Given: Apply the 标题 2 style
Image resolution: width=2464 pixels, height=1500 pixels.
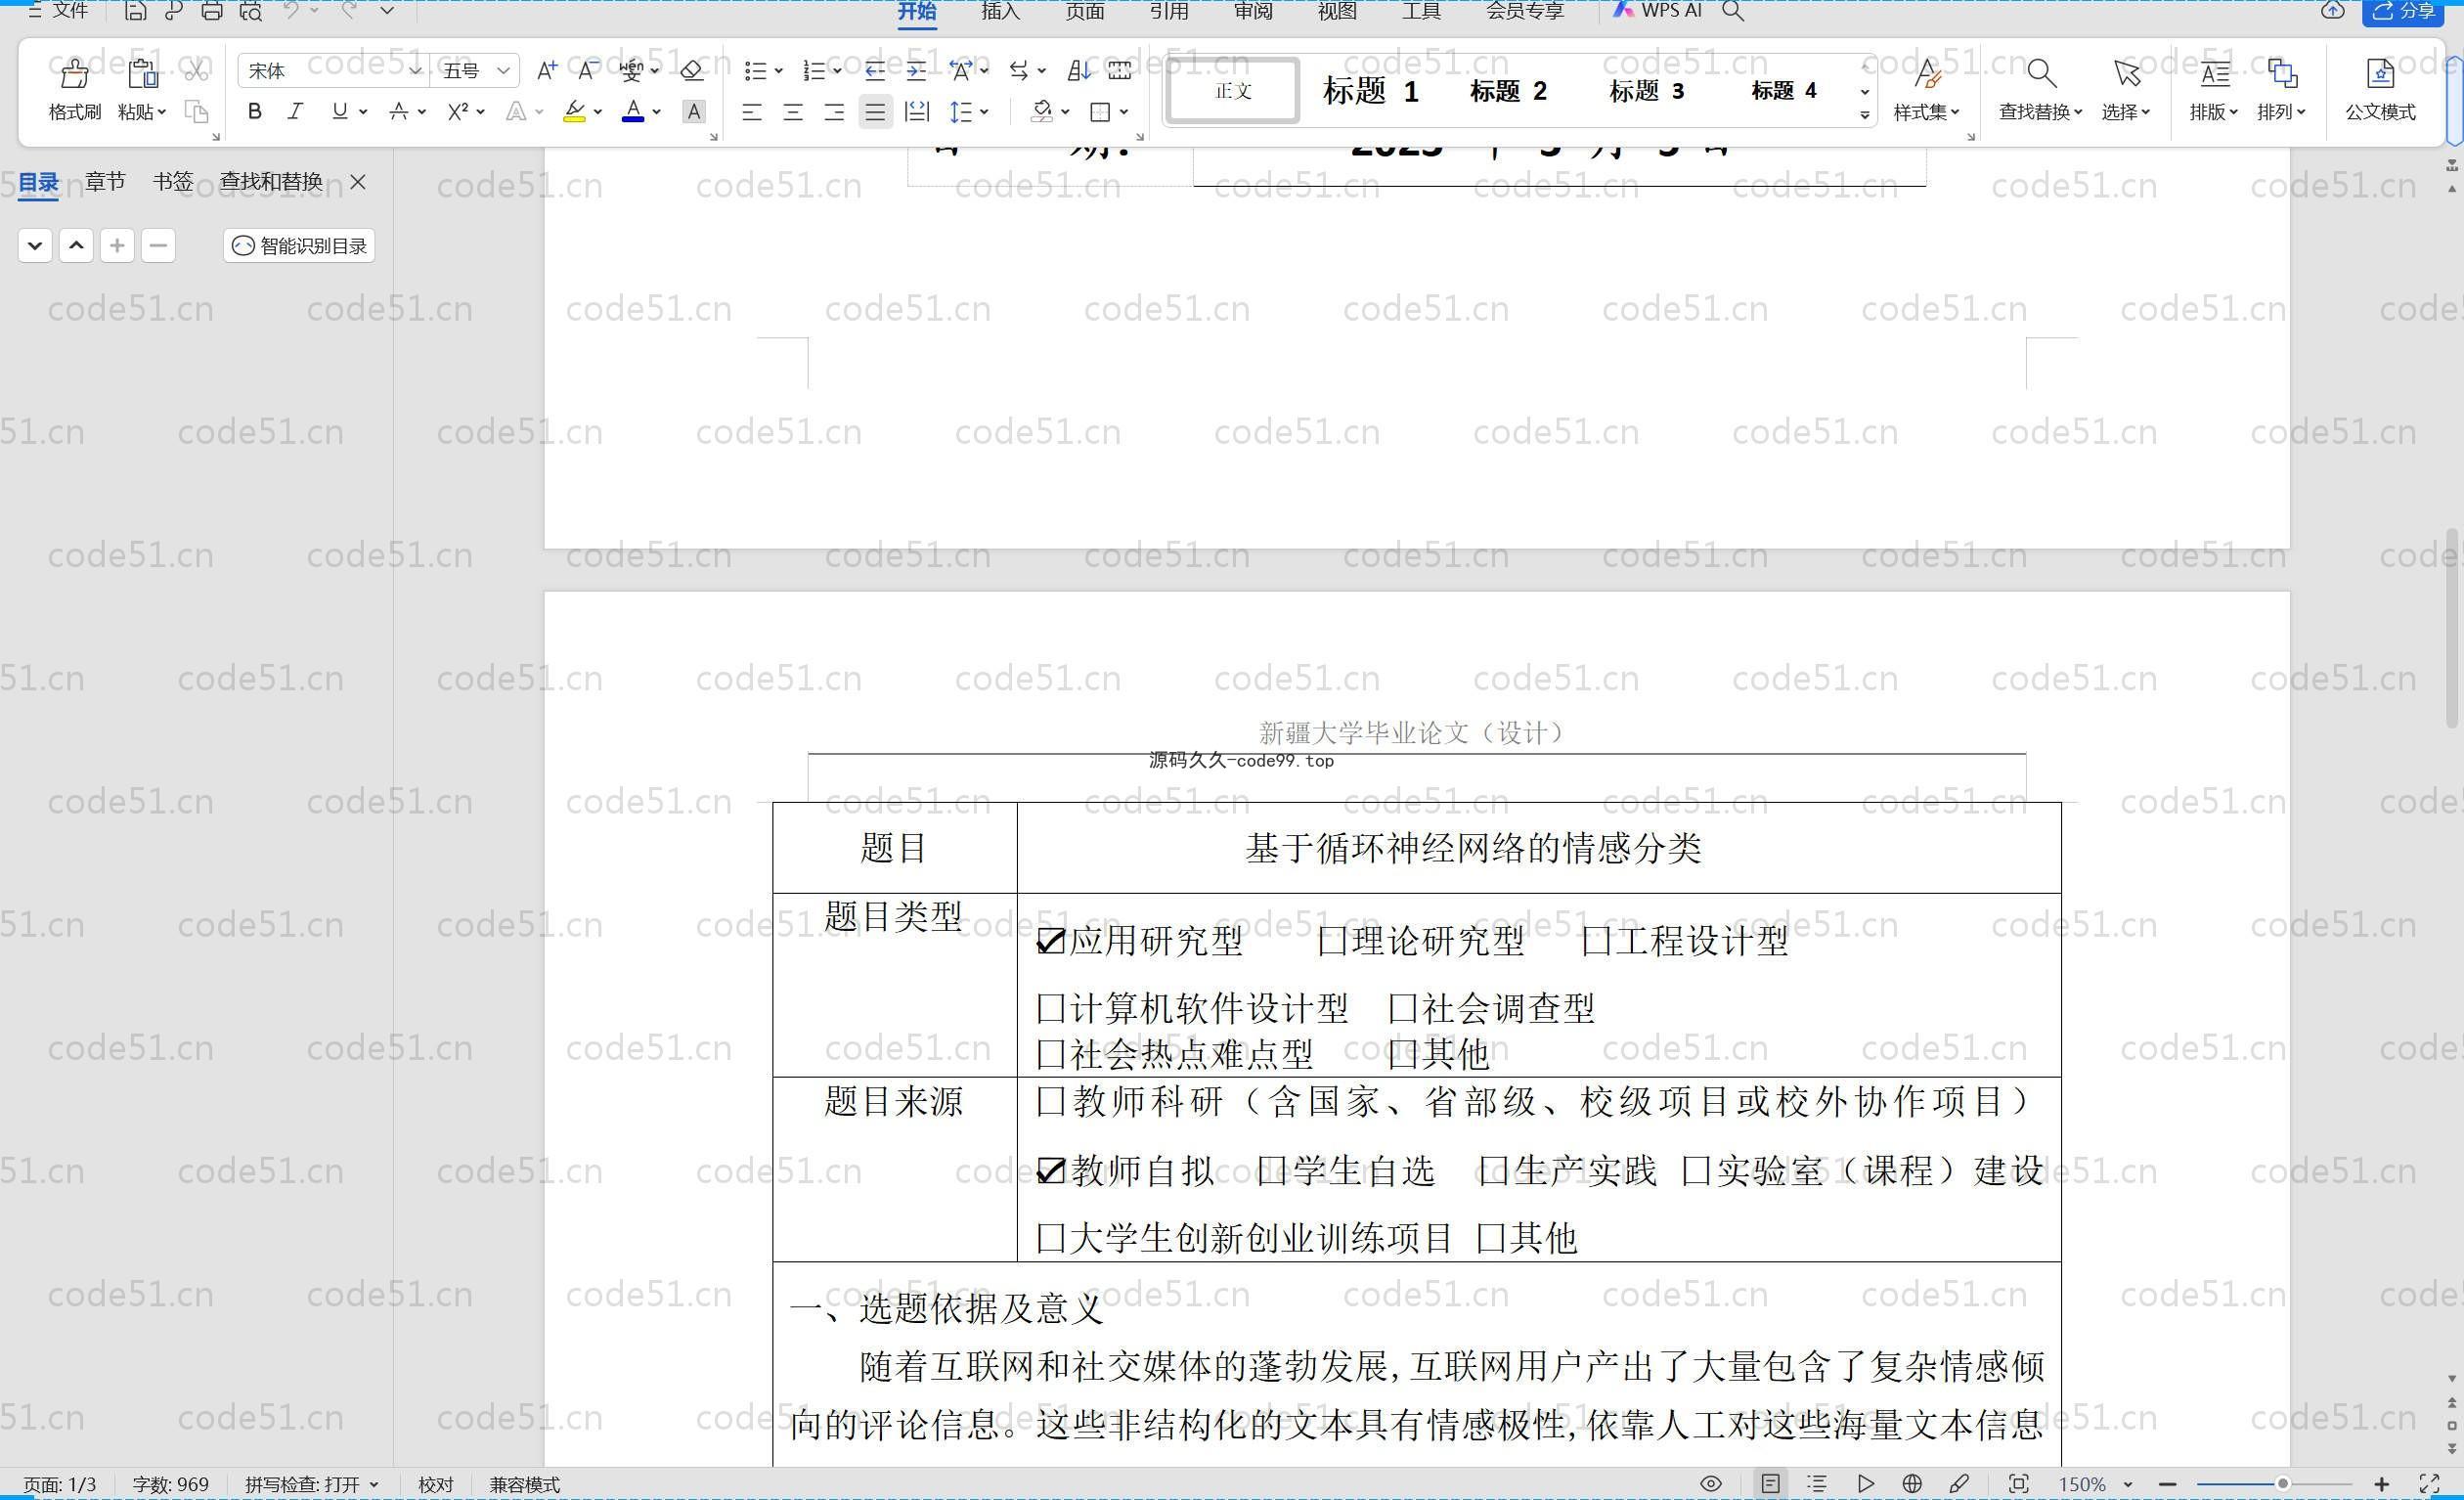Looking at the screenshot, I should pyautogui.click(x=1508, y=91).
